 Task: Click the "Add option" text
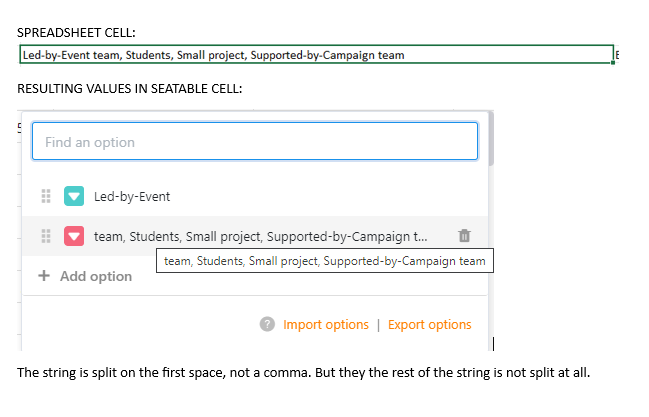point(96,276)
